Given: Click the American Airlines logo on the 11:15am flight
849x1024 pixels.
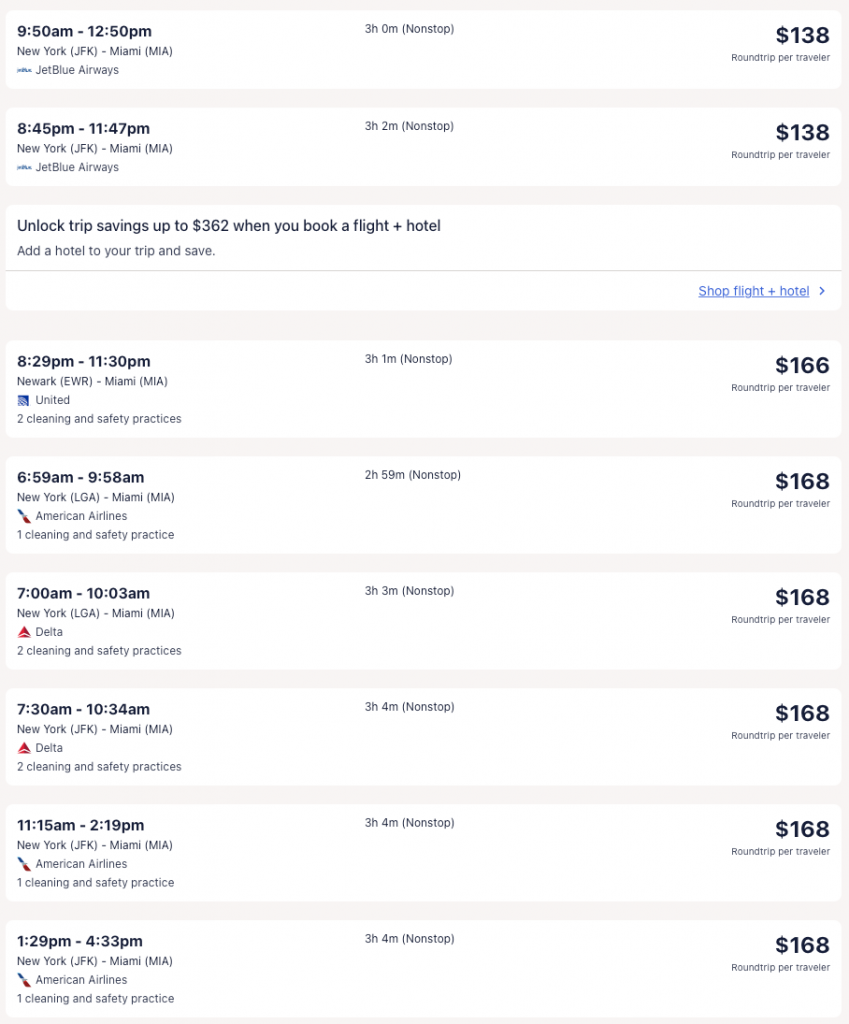Looking at the screenshot, I should [x=22, y=864].
